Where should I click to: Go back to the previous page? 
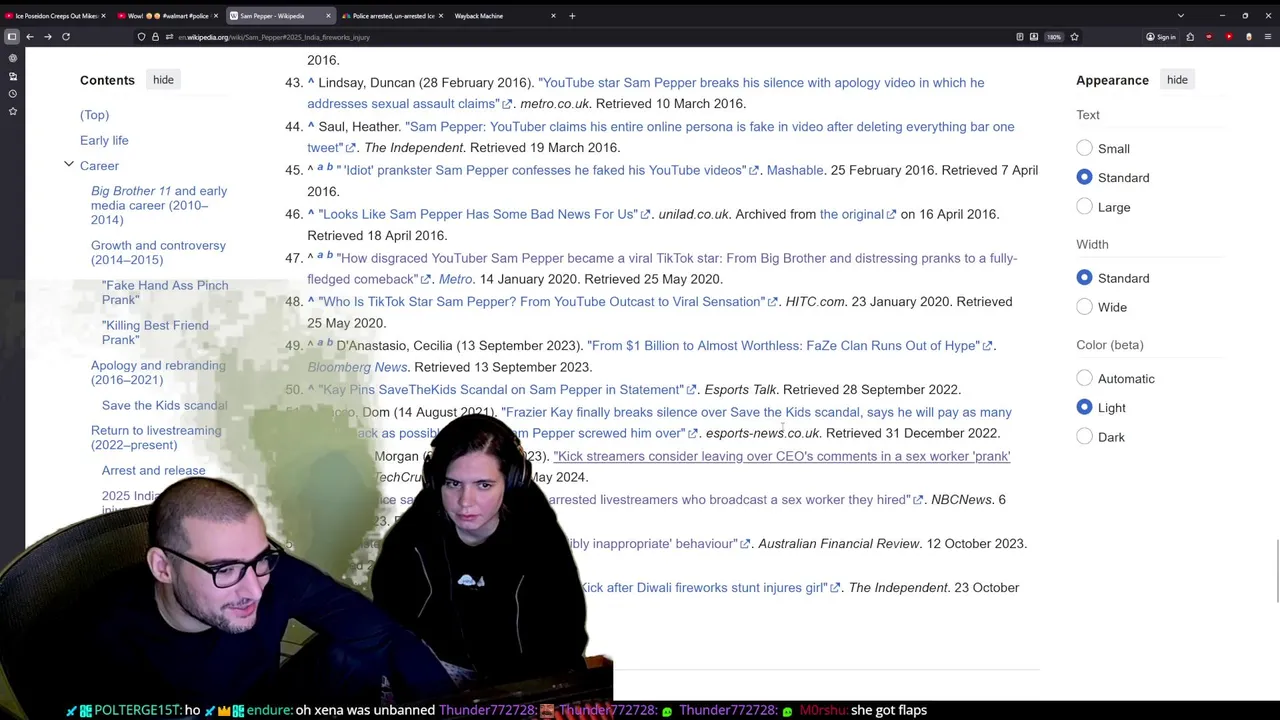click(x=30, y=37)
